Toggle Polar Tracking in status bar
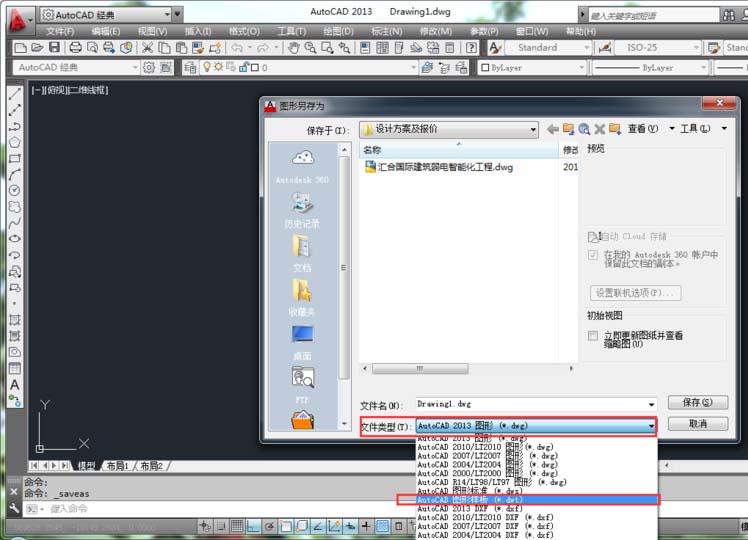 pos(270,527)
